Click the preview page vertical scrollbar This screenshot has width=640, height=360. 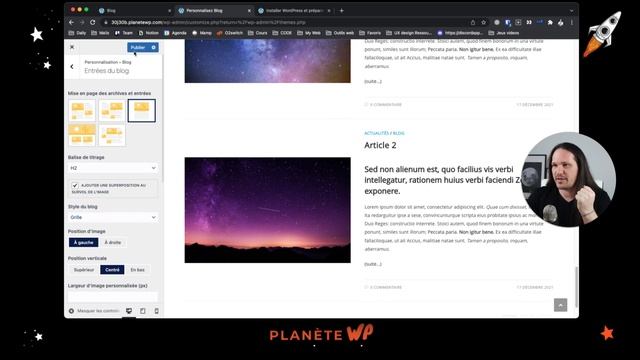click(576, 287)
